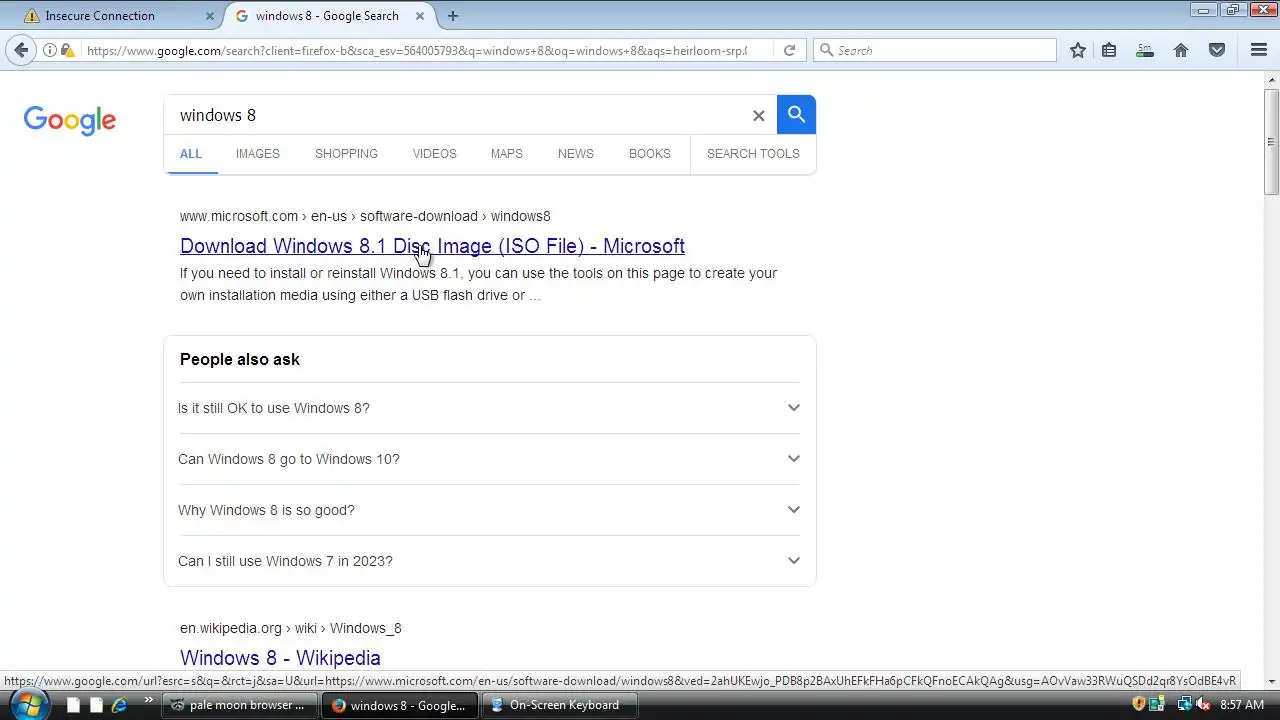Open the downloads indicator icon
This screenshot has height=720, width=1280.
click(x=1145, y=50)
